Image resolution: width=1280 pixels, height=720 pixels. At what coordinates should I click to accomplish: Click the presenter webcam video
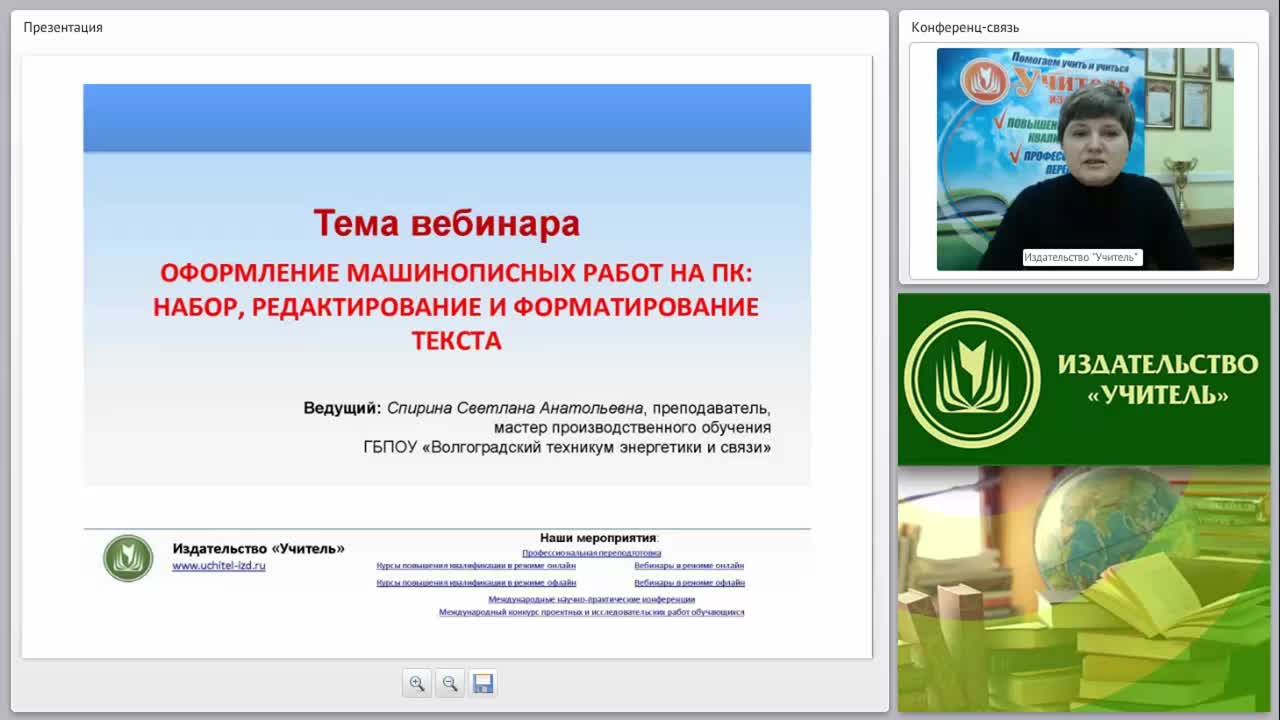pos(1085,159)
